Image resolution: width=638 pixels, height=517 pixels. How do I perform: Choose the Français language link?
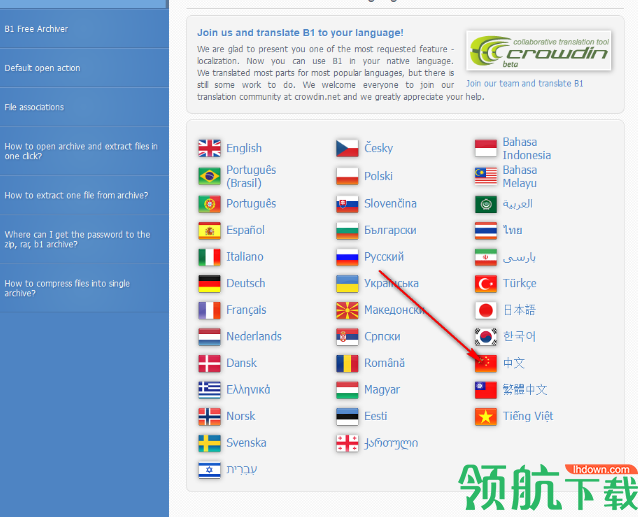(246, 310)
